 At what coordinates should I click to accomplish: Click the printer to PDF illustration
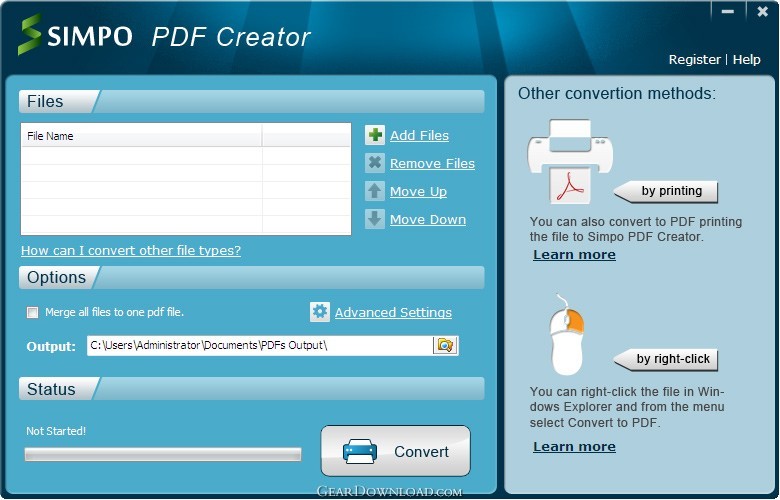coord(570,161)
